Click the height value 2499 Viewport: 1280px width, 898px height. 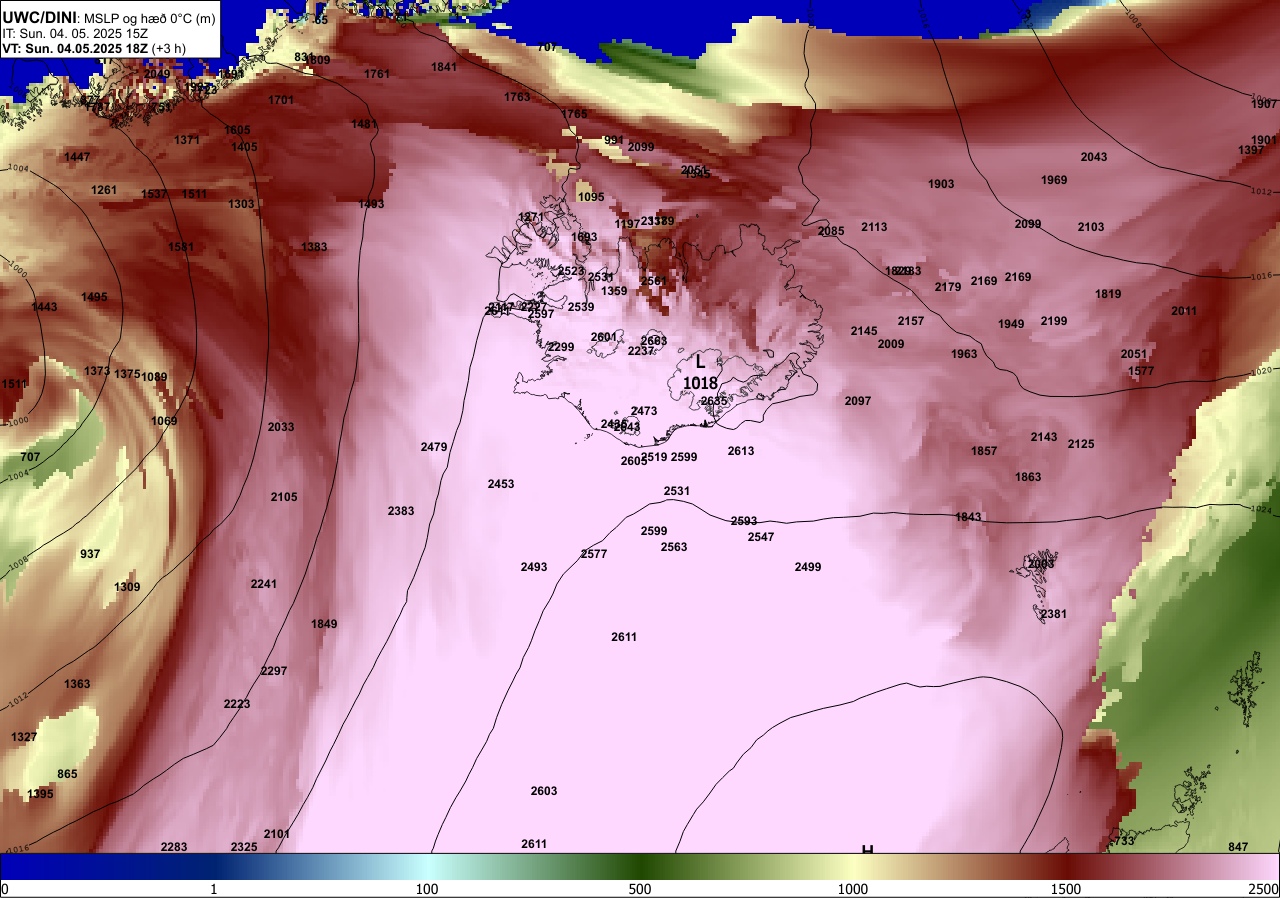pyautogui.click(x=808, y=567)
